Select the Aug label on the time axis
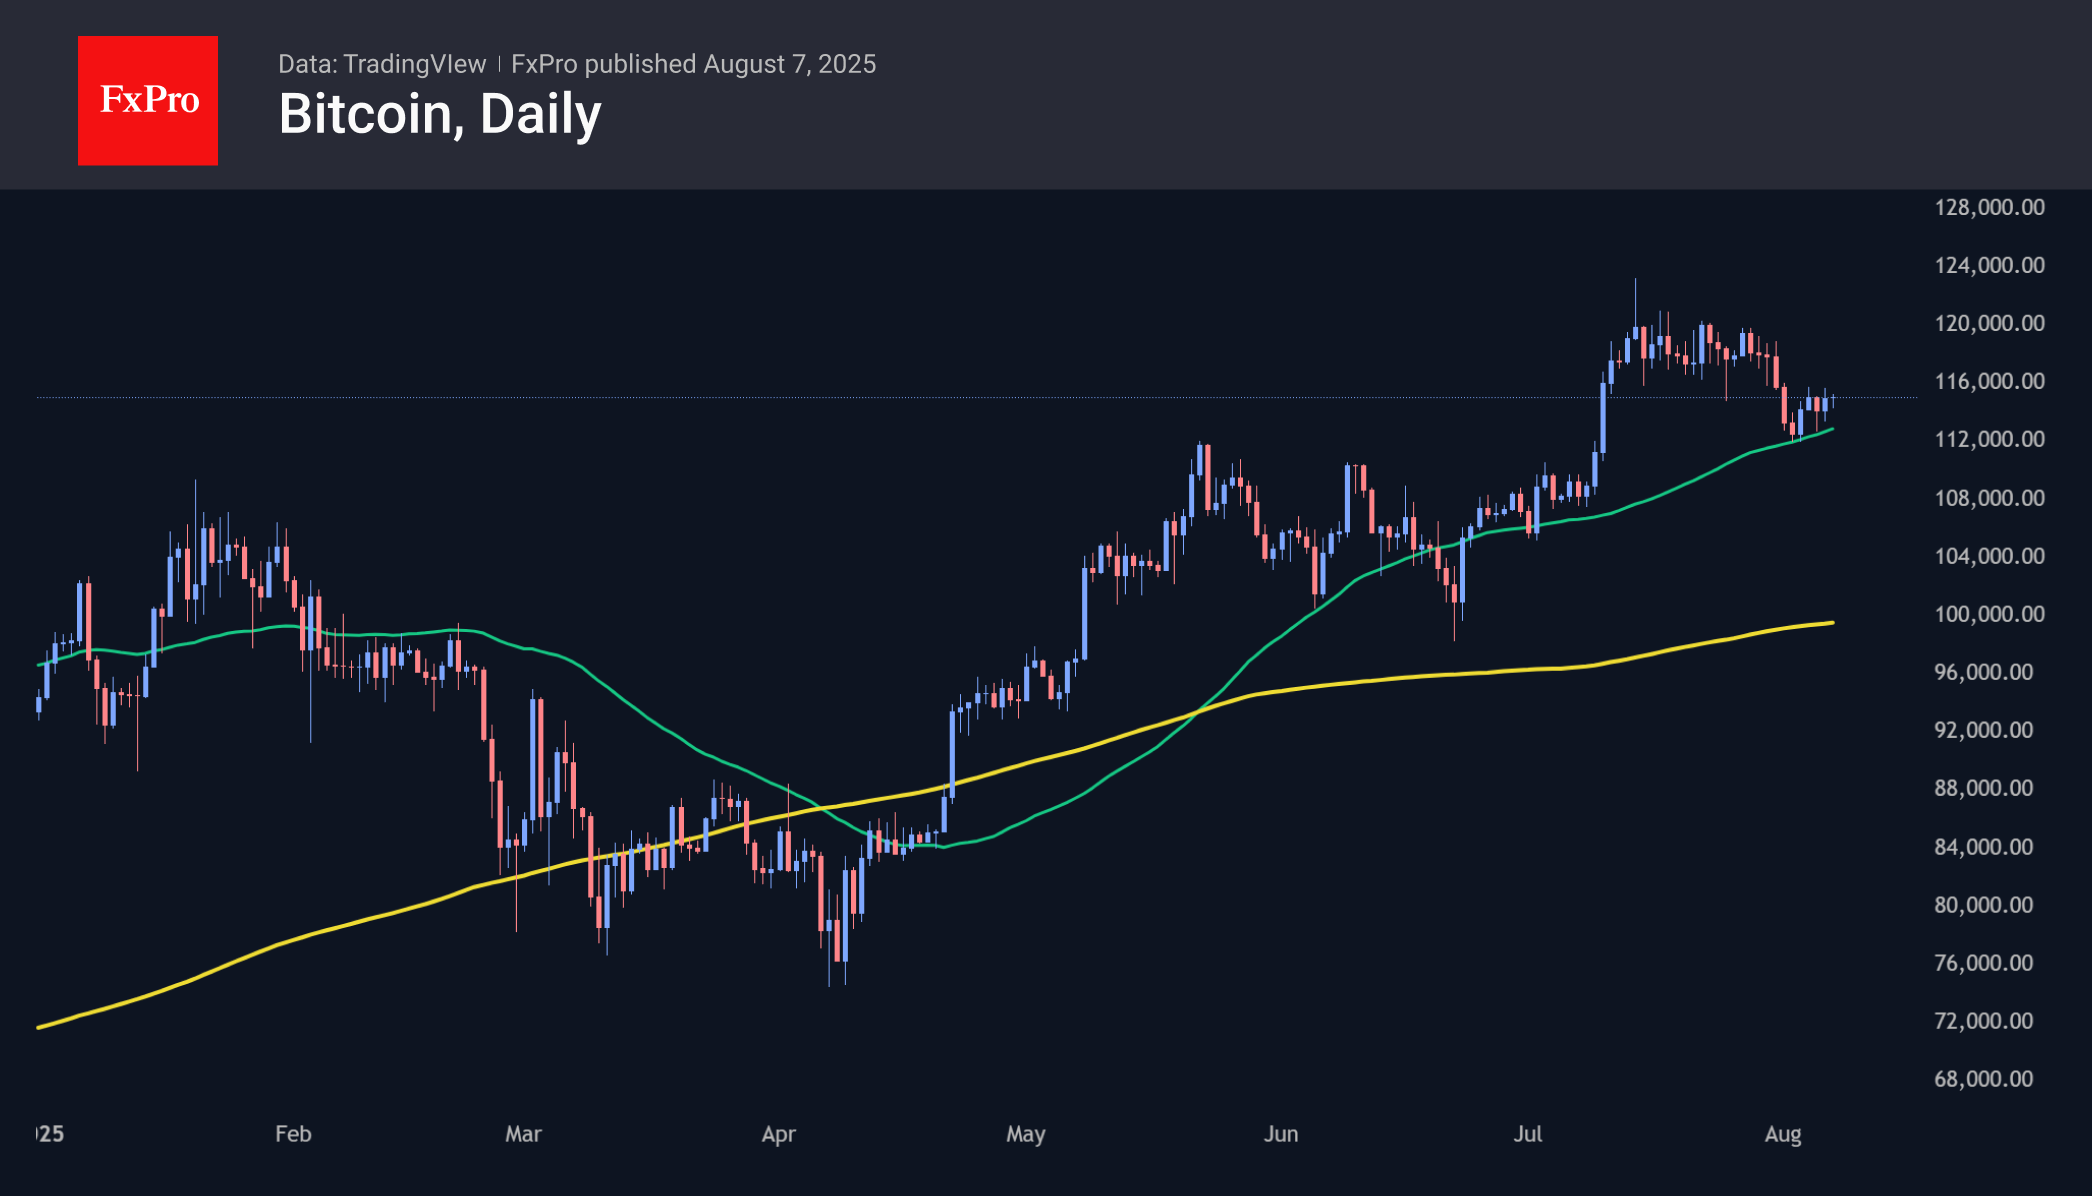The image size is (2092, 1196). pyautogui.click(x=1782, y=1134)
